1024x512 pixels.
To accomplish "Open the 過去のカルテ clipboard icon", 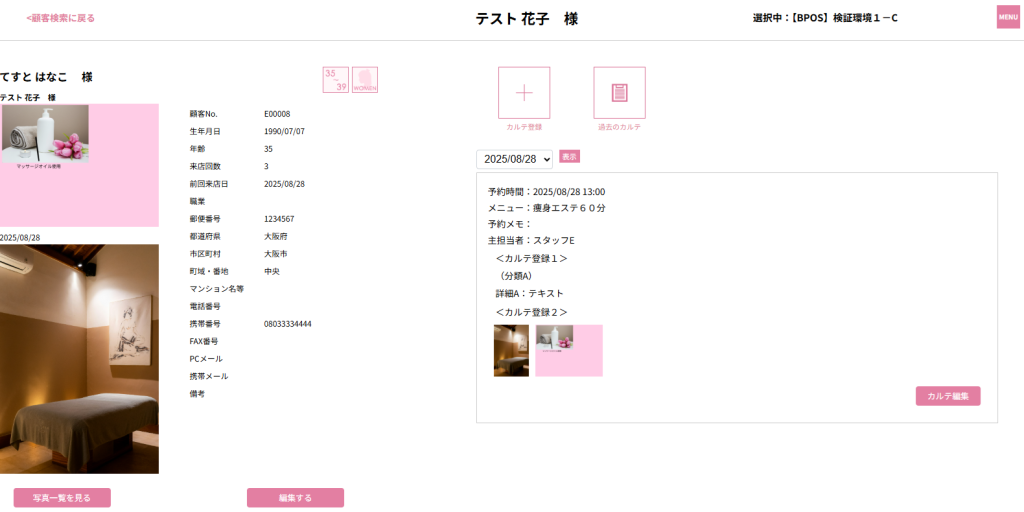I will coord(619,93).
